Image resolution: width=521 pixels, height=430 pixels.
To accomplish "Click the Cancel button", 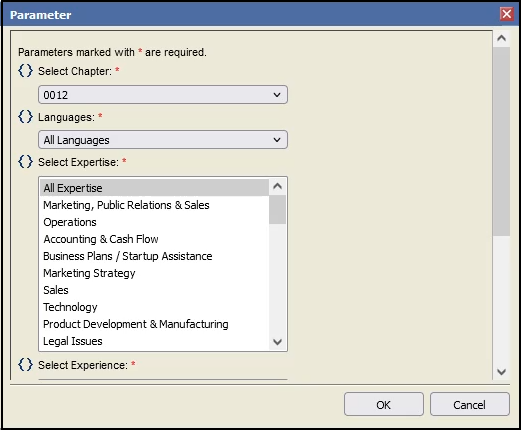I will [x=469, y=404].
